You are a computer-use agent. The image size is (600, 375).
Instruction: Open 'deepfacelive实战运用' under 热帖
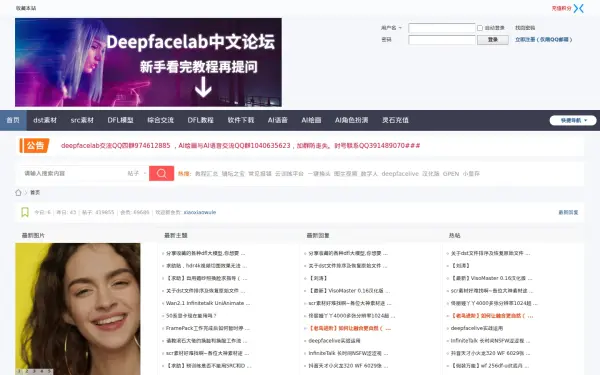pyautogui.click(x=477, y=328)
